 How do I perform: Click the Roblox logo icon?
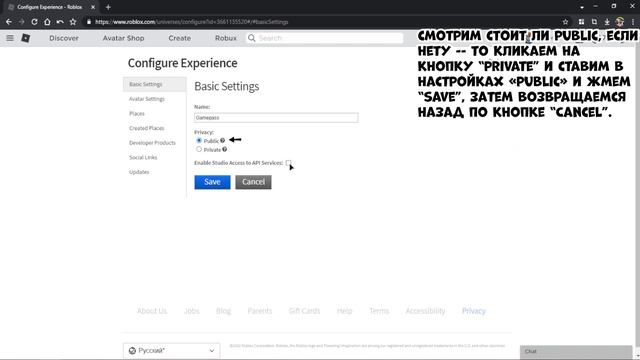25,38
